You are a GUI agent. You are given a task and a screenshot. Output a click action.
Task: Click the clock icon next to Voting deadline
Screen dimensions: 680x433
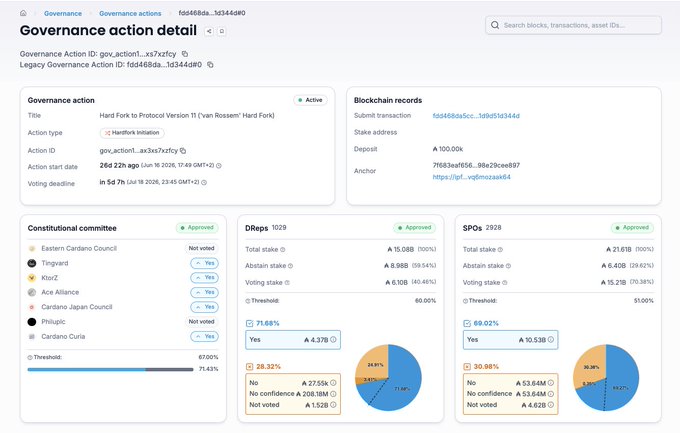204,183
